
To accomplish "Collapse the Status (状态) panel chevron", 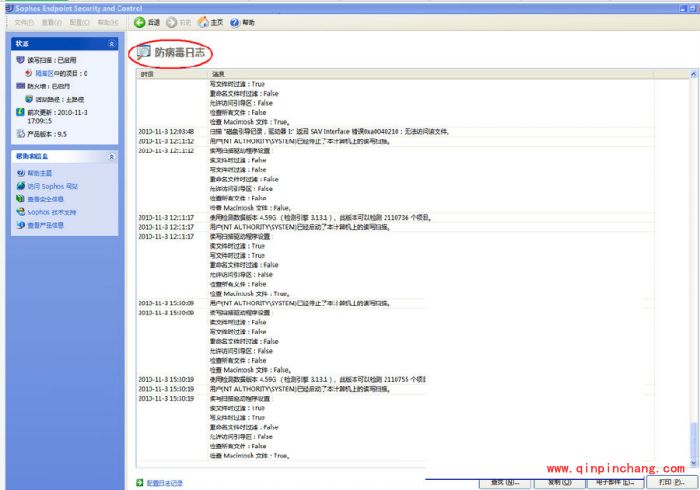I will (112, 44).
